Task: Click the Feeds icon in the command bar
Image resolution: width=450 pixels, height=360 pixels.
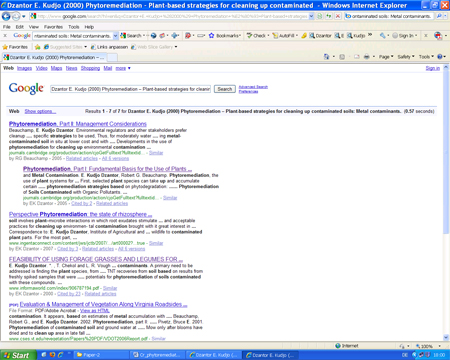Action: [x=342, y=57]
